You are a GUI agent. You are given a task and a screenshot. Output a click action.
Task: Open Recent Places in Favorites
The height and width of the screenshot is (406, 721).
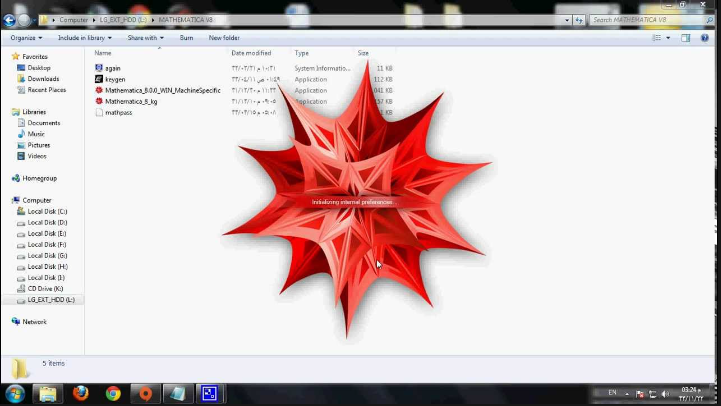click(x=46, y=90)
